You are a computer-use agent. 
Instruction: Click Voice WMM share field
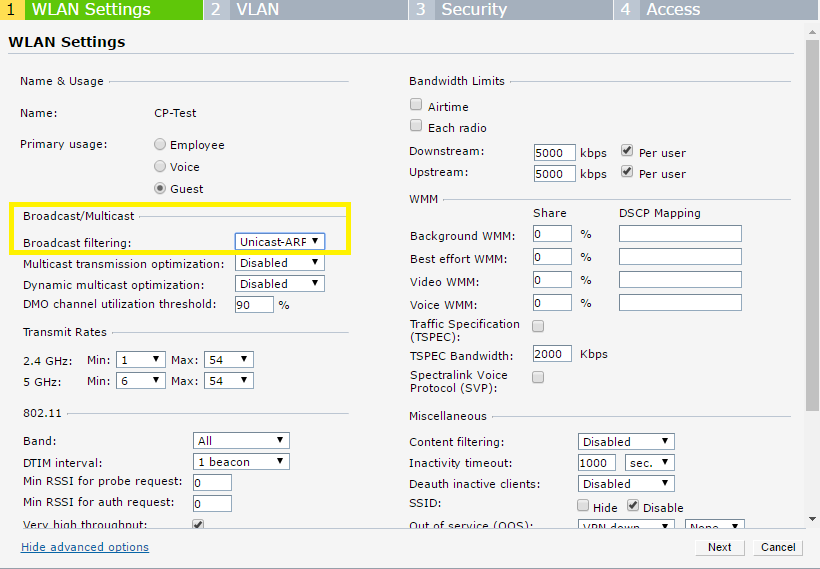(x=552, y=303)
